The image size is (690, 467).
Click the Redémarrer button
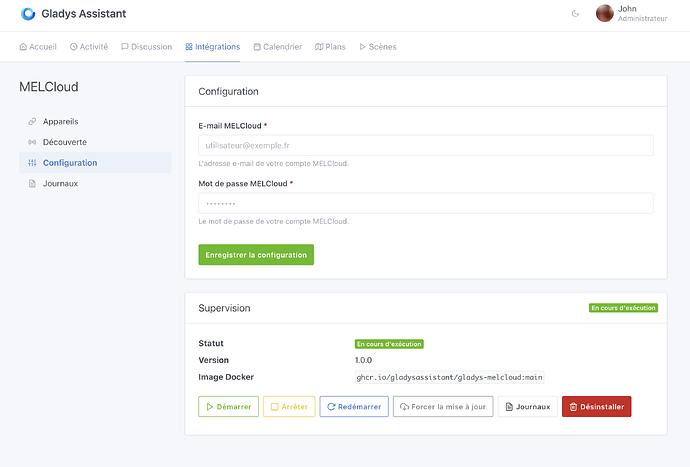pyautogui.click(x=354, y=407)
